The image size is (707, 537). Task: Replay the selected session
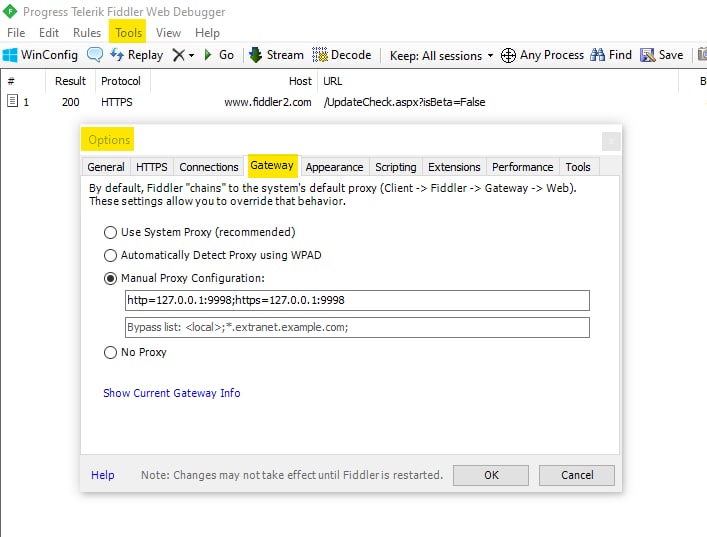(137, 55)
